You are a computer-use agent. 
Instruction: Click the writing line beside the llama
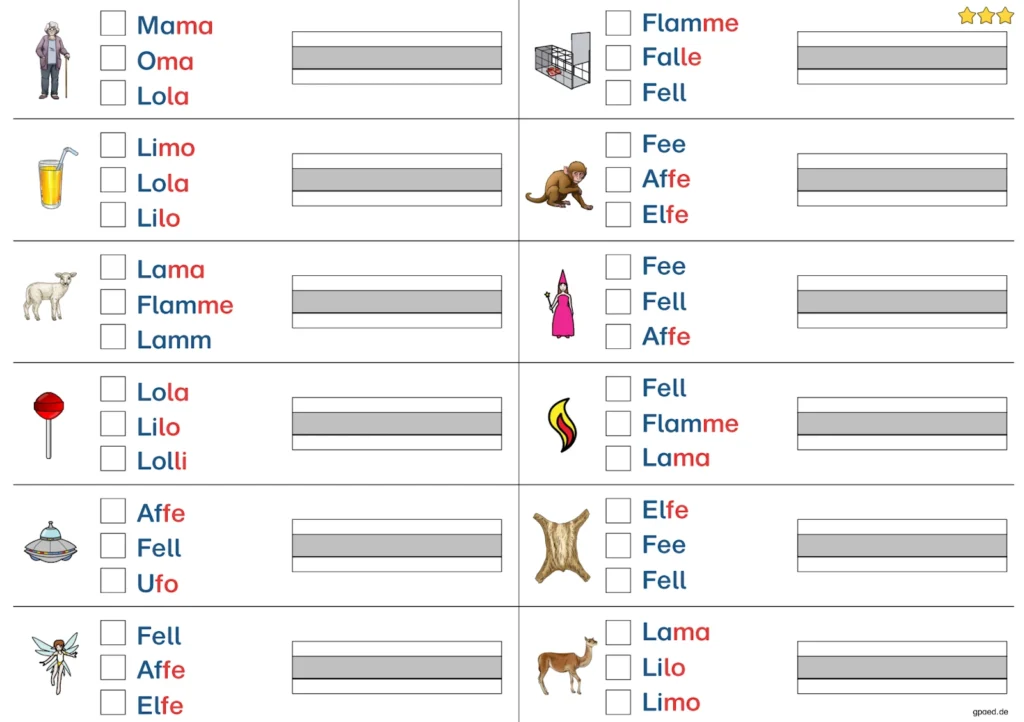[901, 667]
